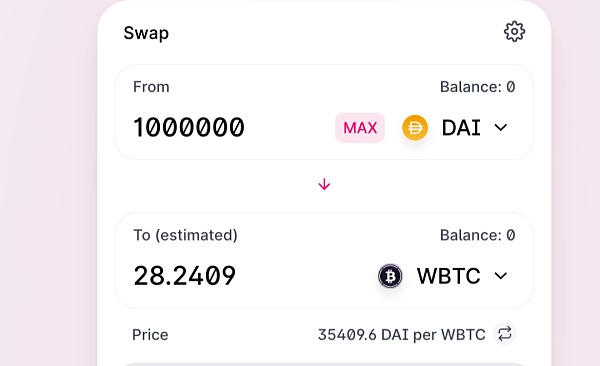Click the To (estimated) label
This screenshot has height=366, width=600.
(x=185, y=235)
